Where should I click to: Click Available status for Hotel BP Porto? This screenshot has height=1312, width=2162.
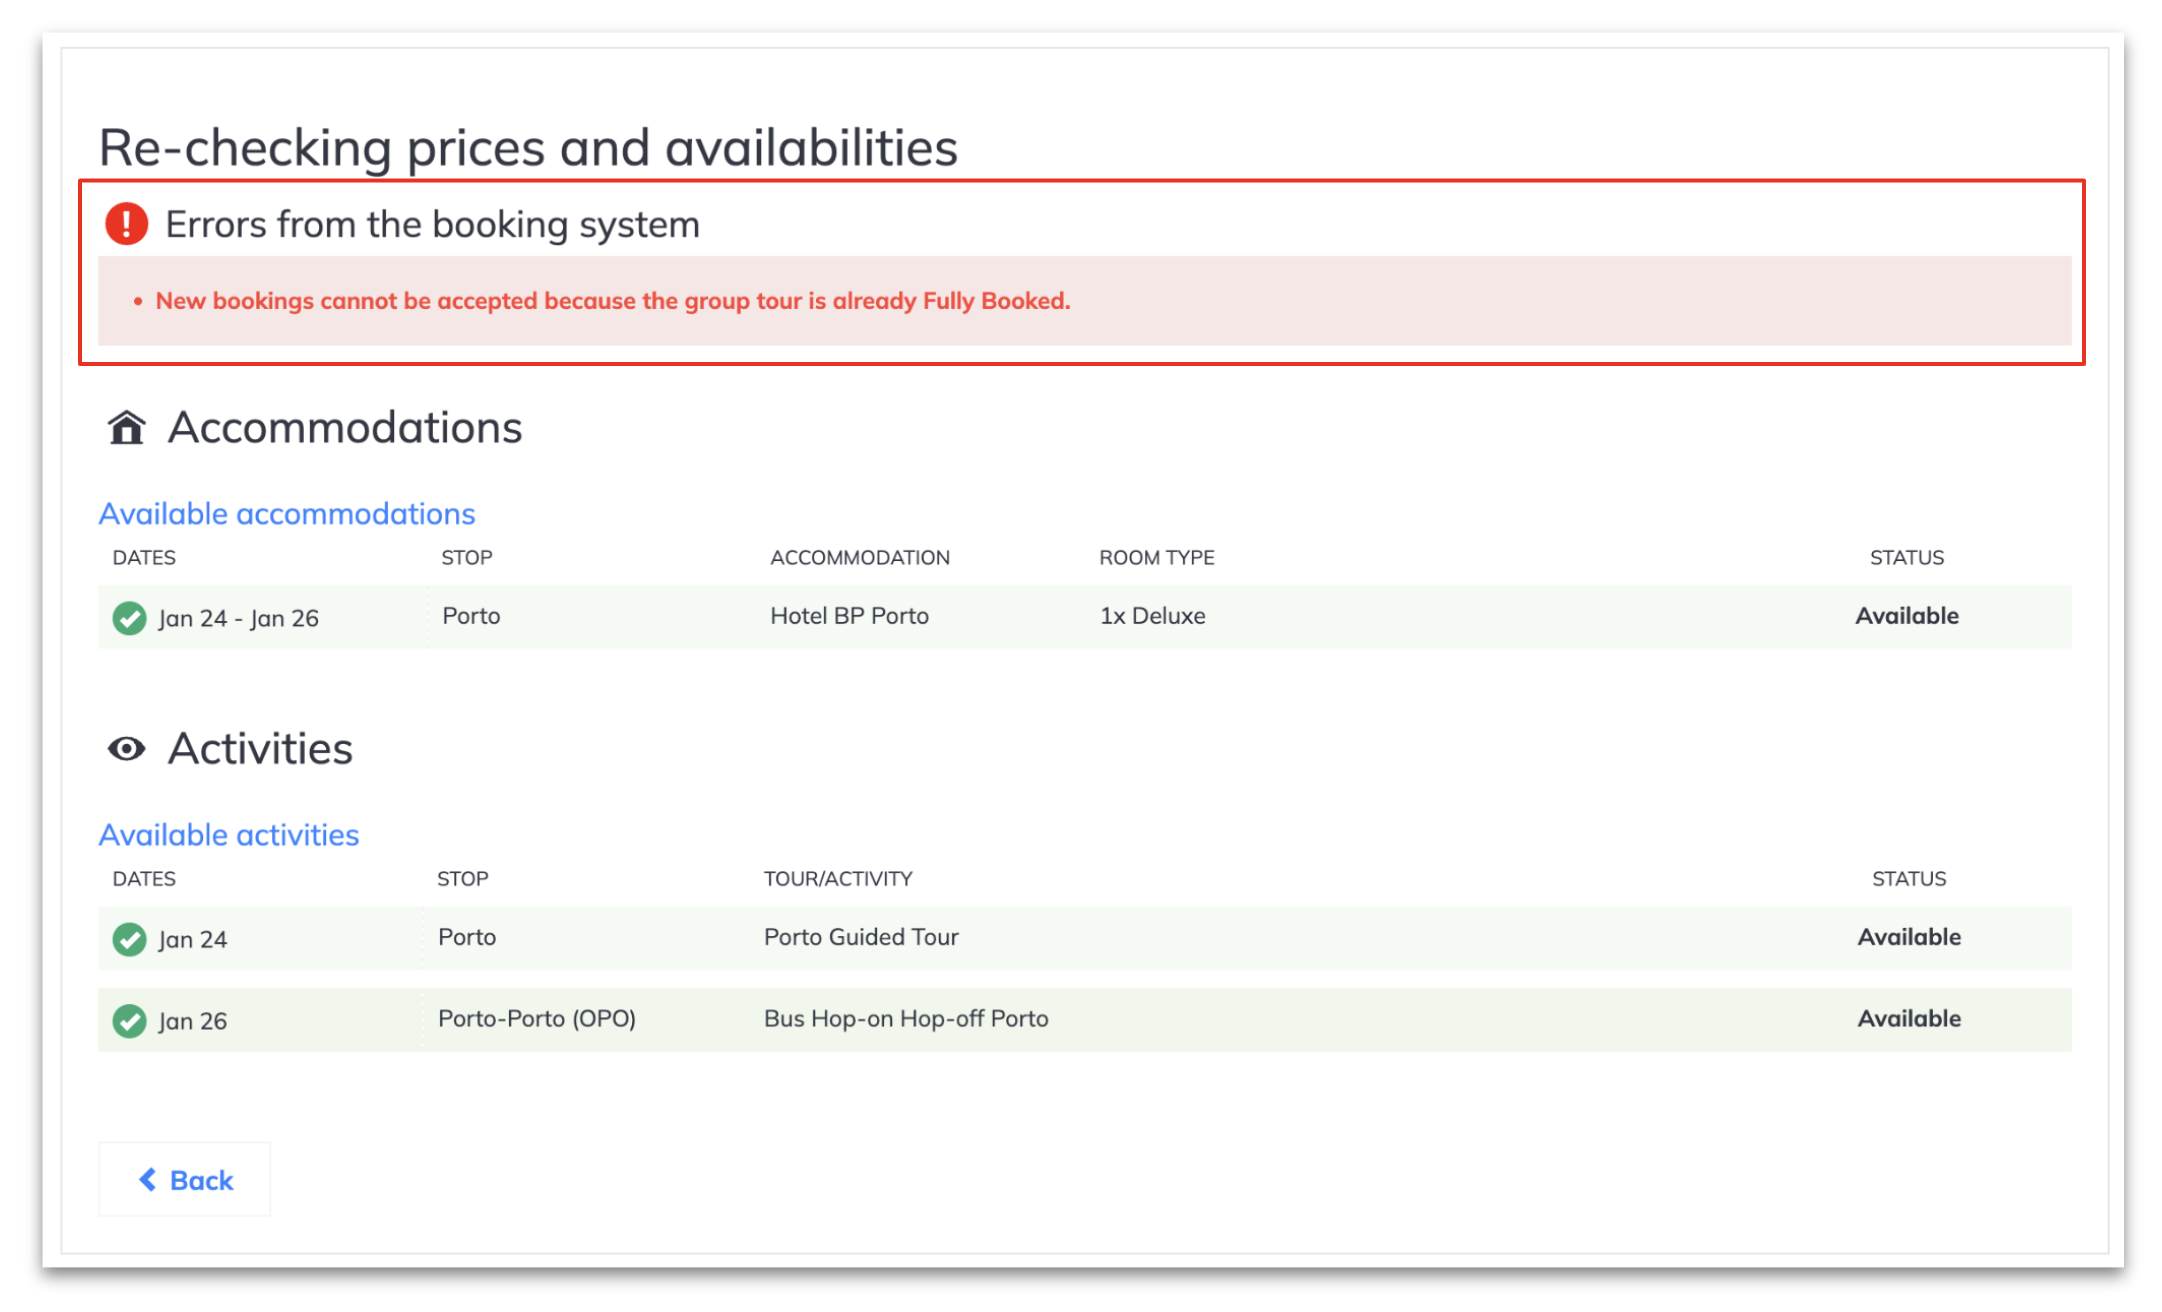tap(1907, 616)
